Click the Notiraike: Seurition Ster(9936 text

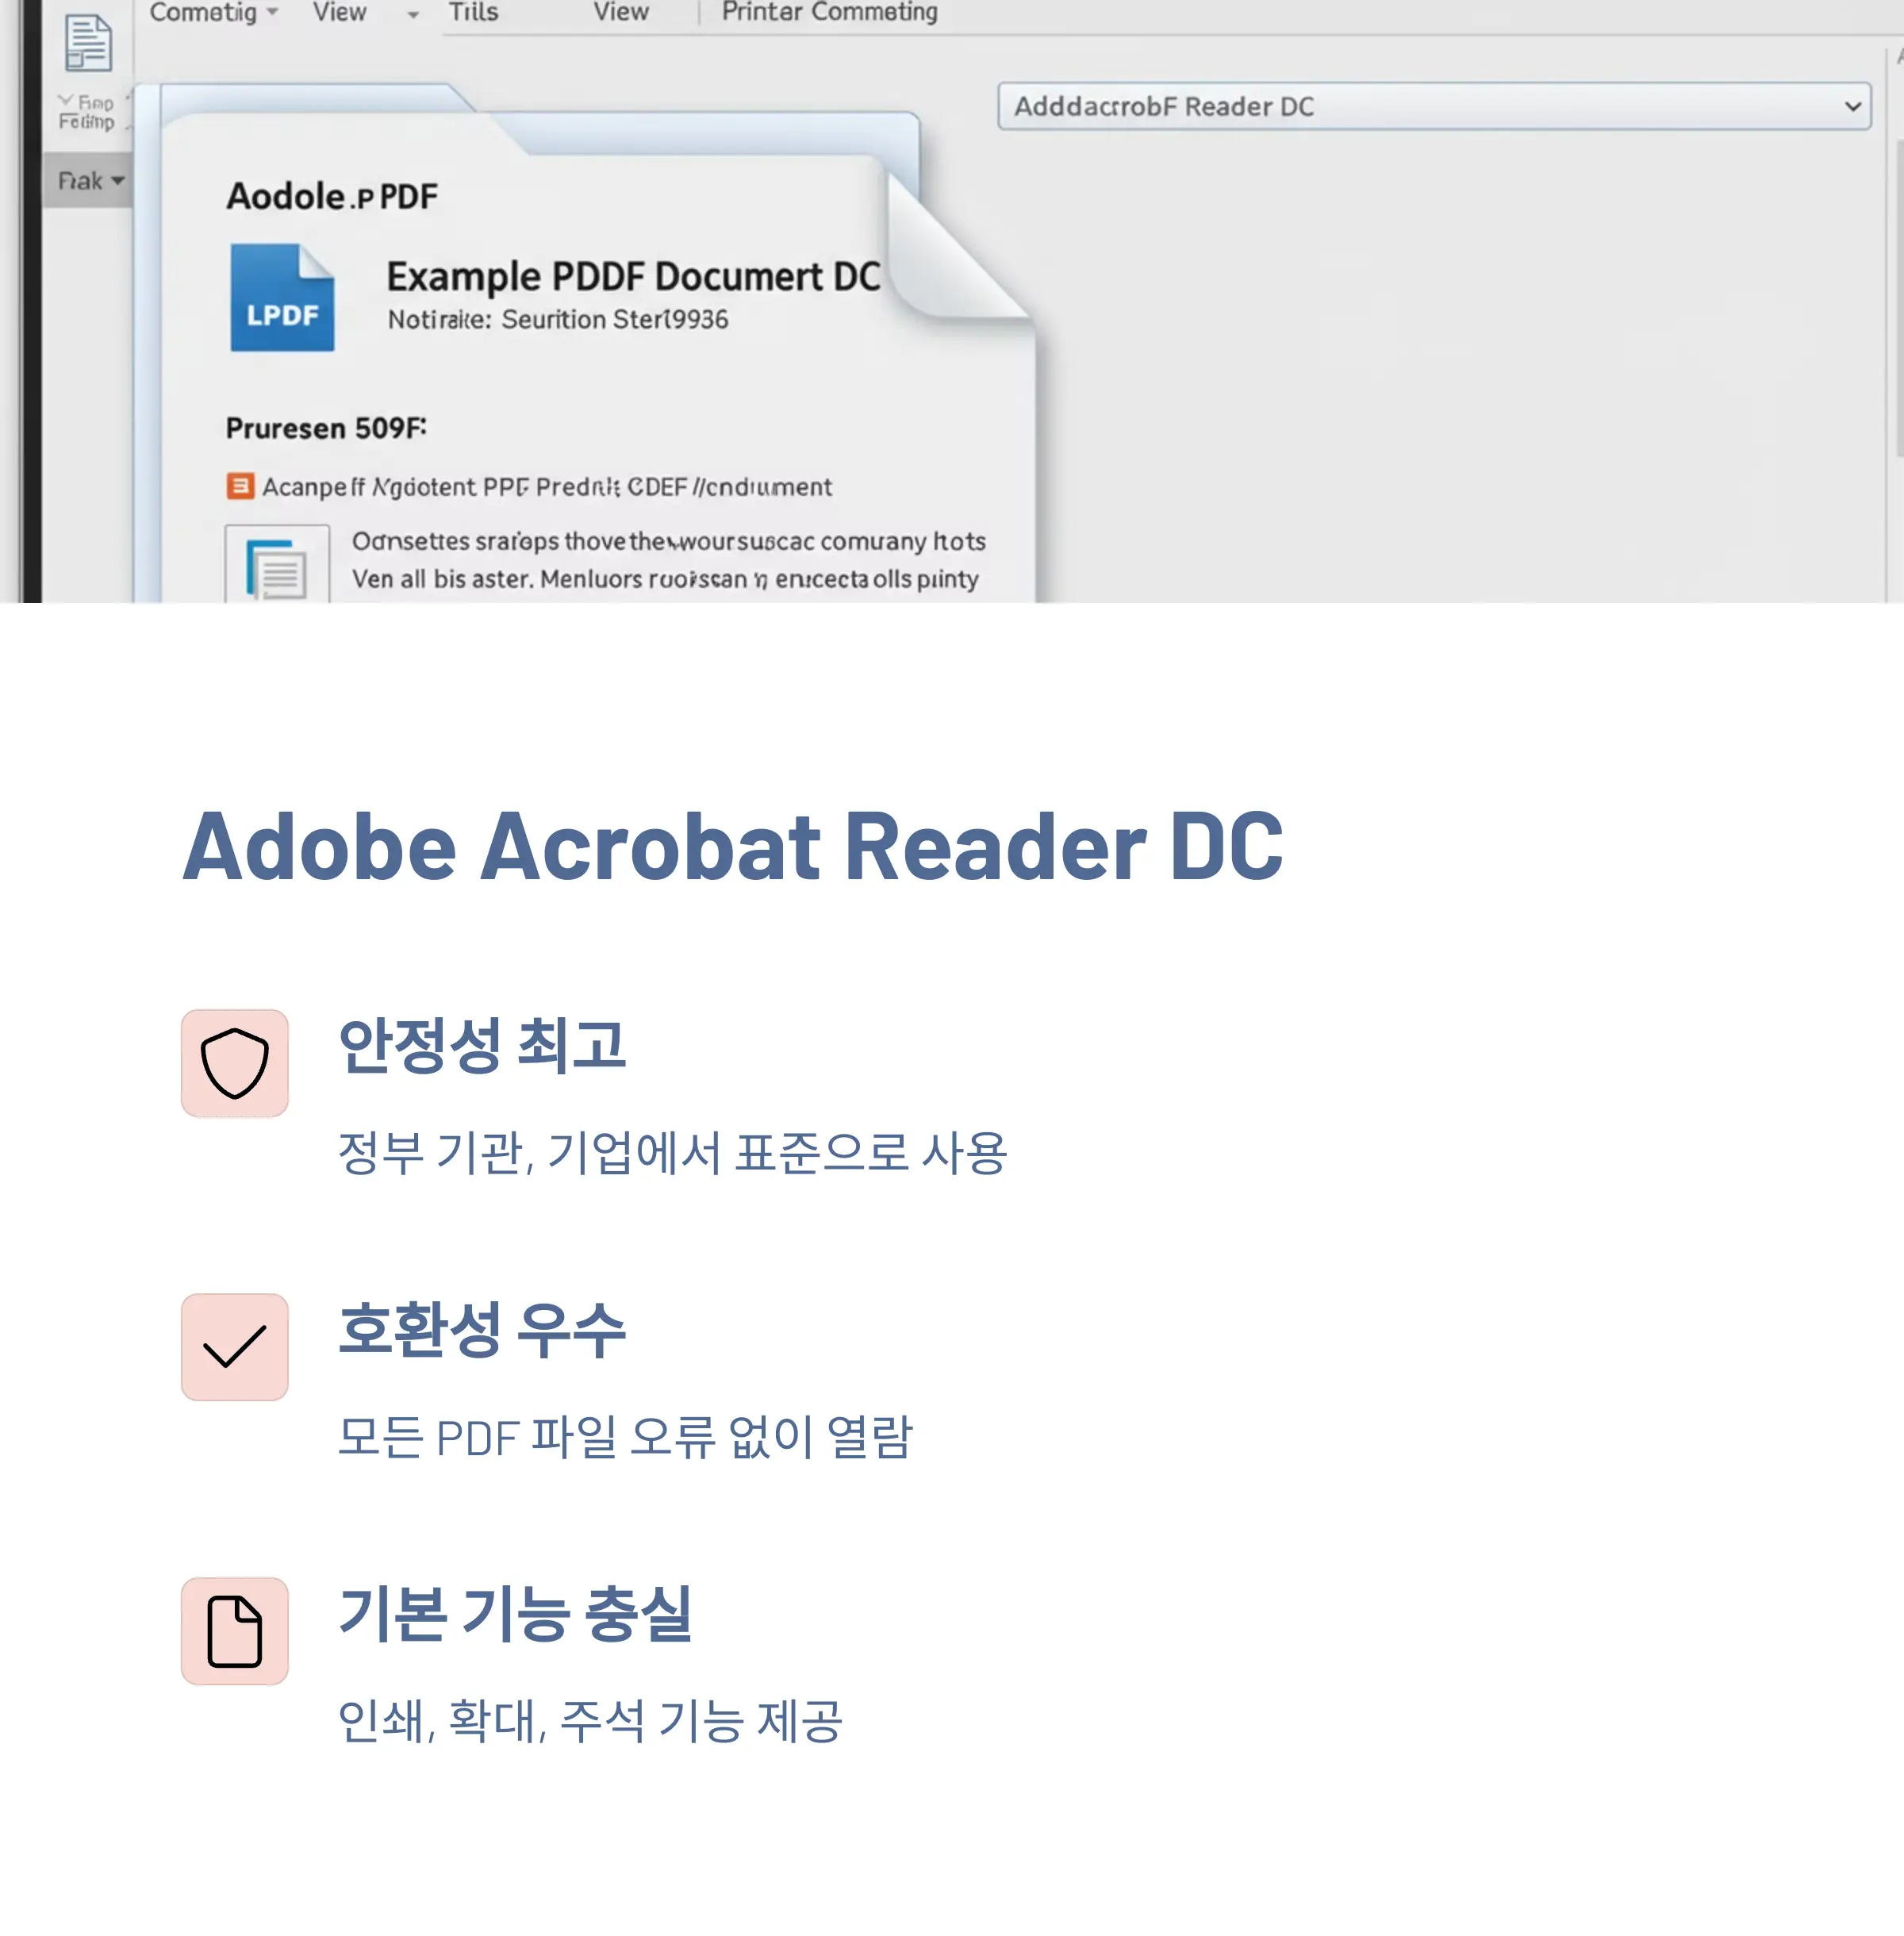(558, 319)
